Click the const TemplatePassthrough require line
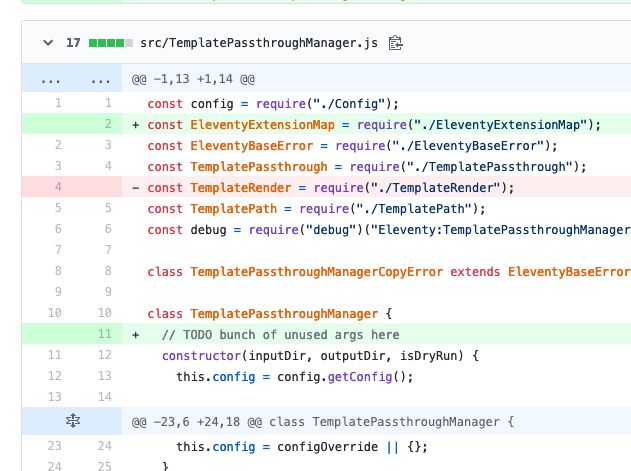The image size is (631, 471). 367,167
